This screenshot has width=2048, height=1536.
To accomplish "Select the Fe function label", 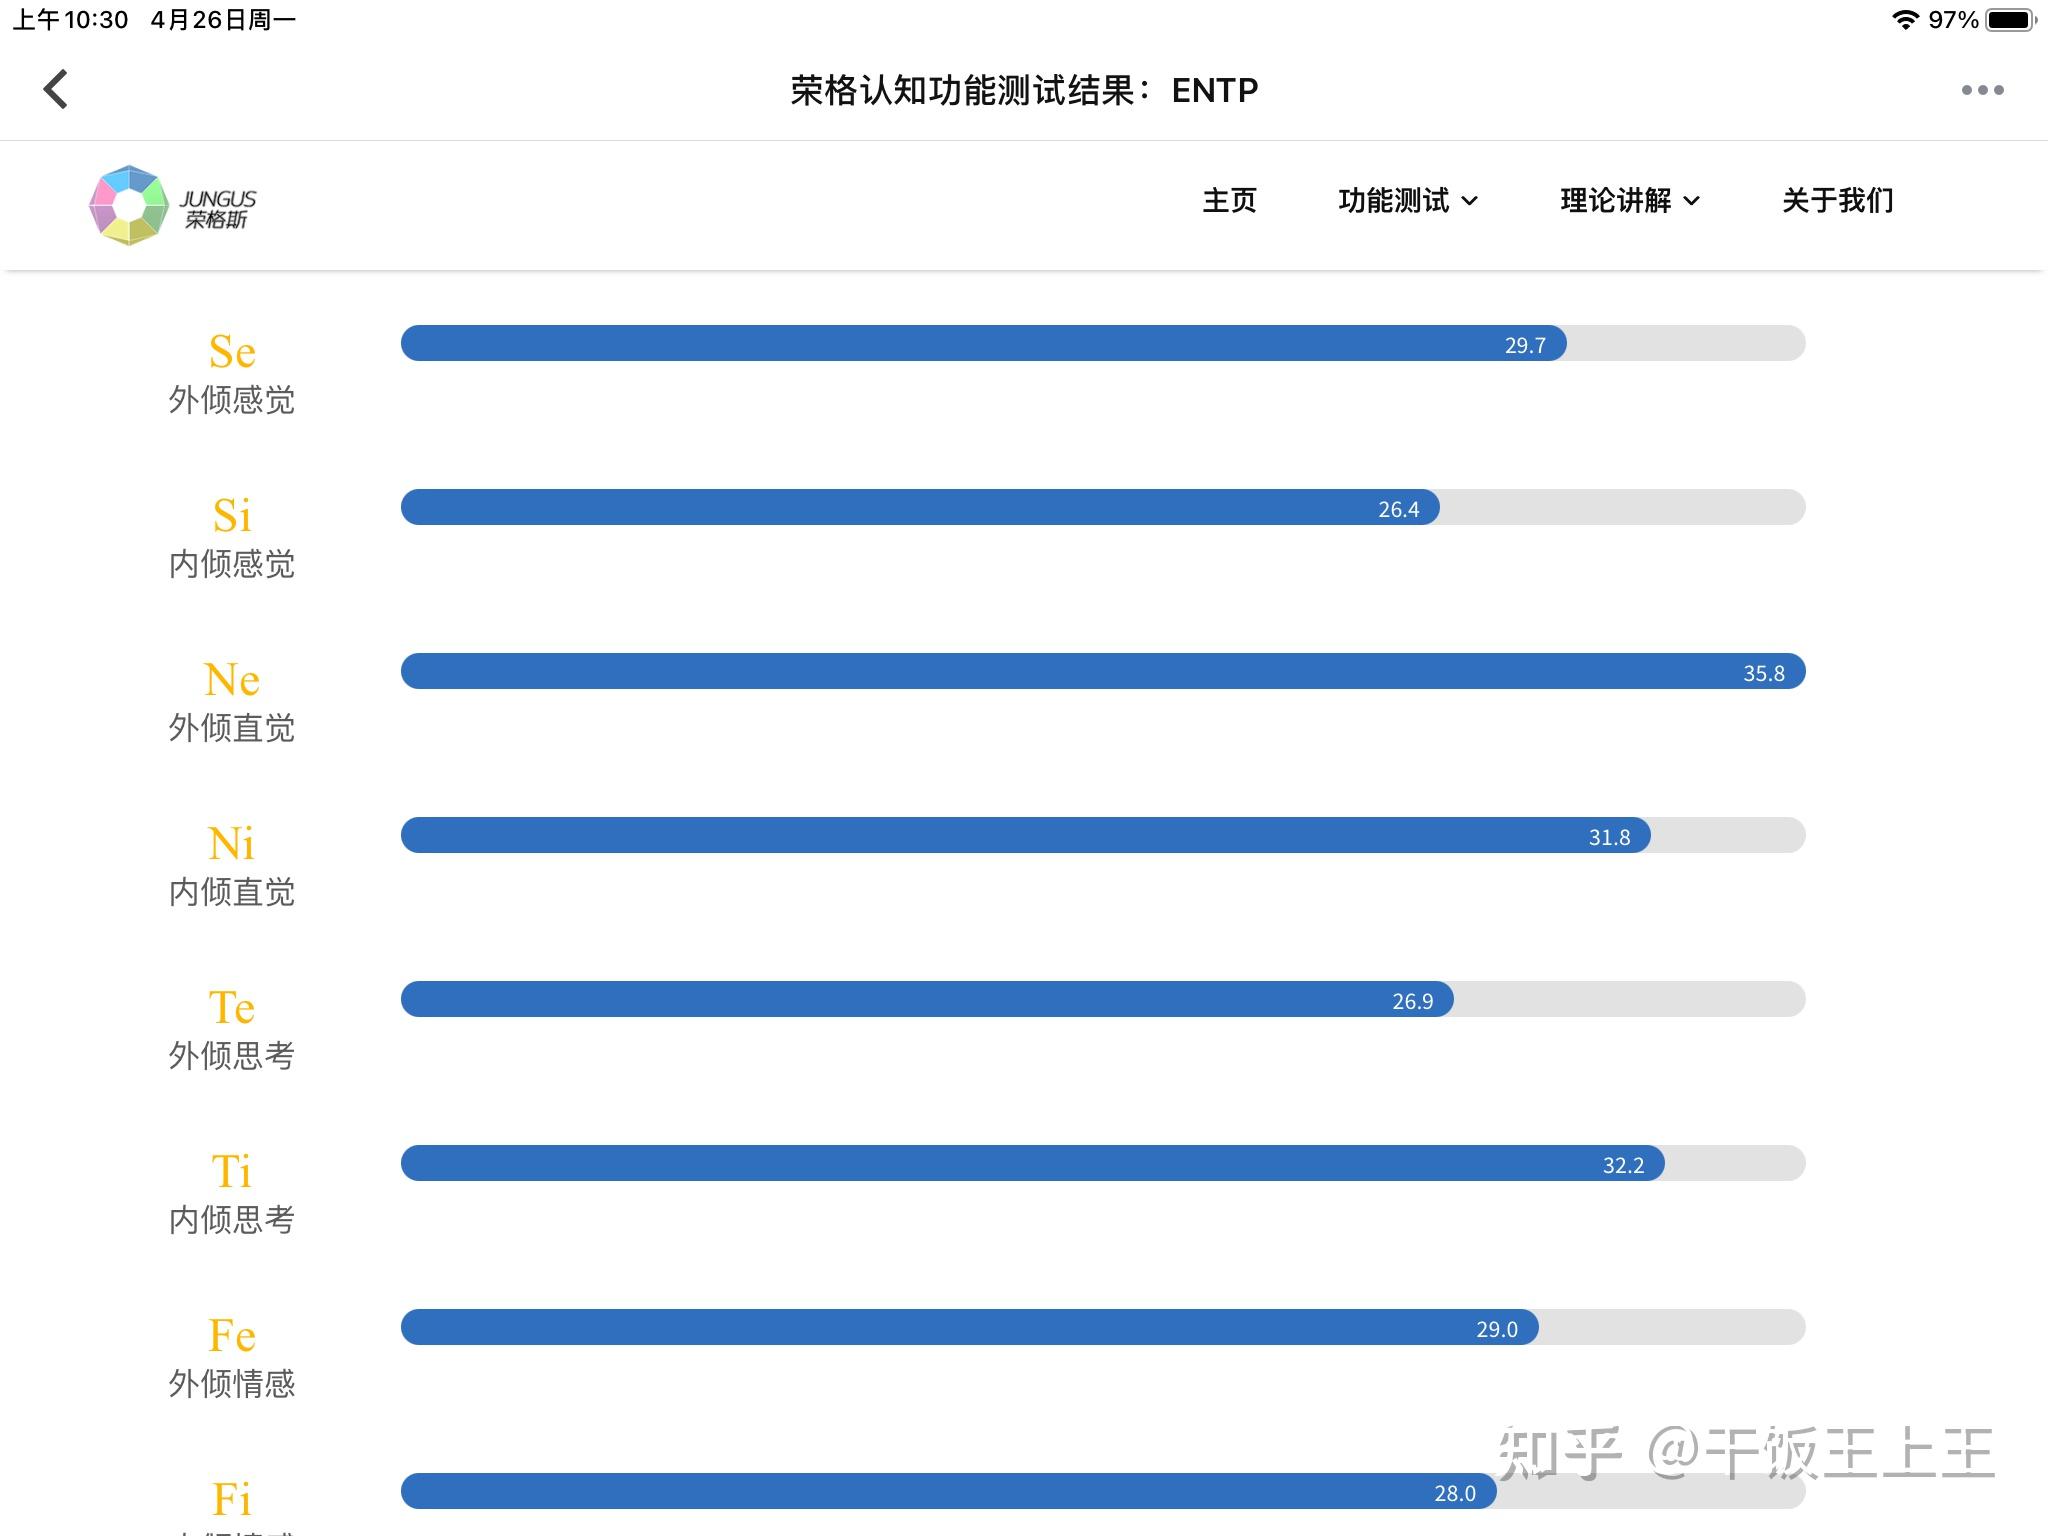I will [x=232, y=1336].
